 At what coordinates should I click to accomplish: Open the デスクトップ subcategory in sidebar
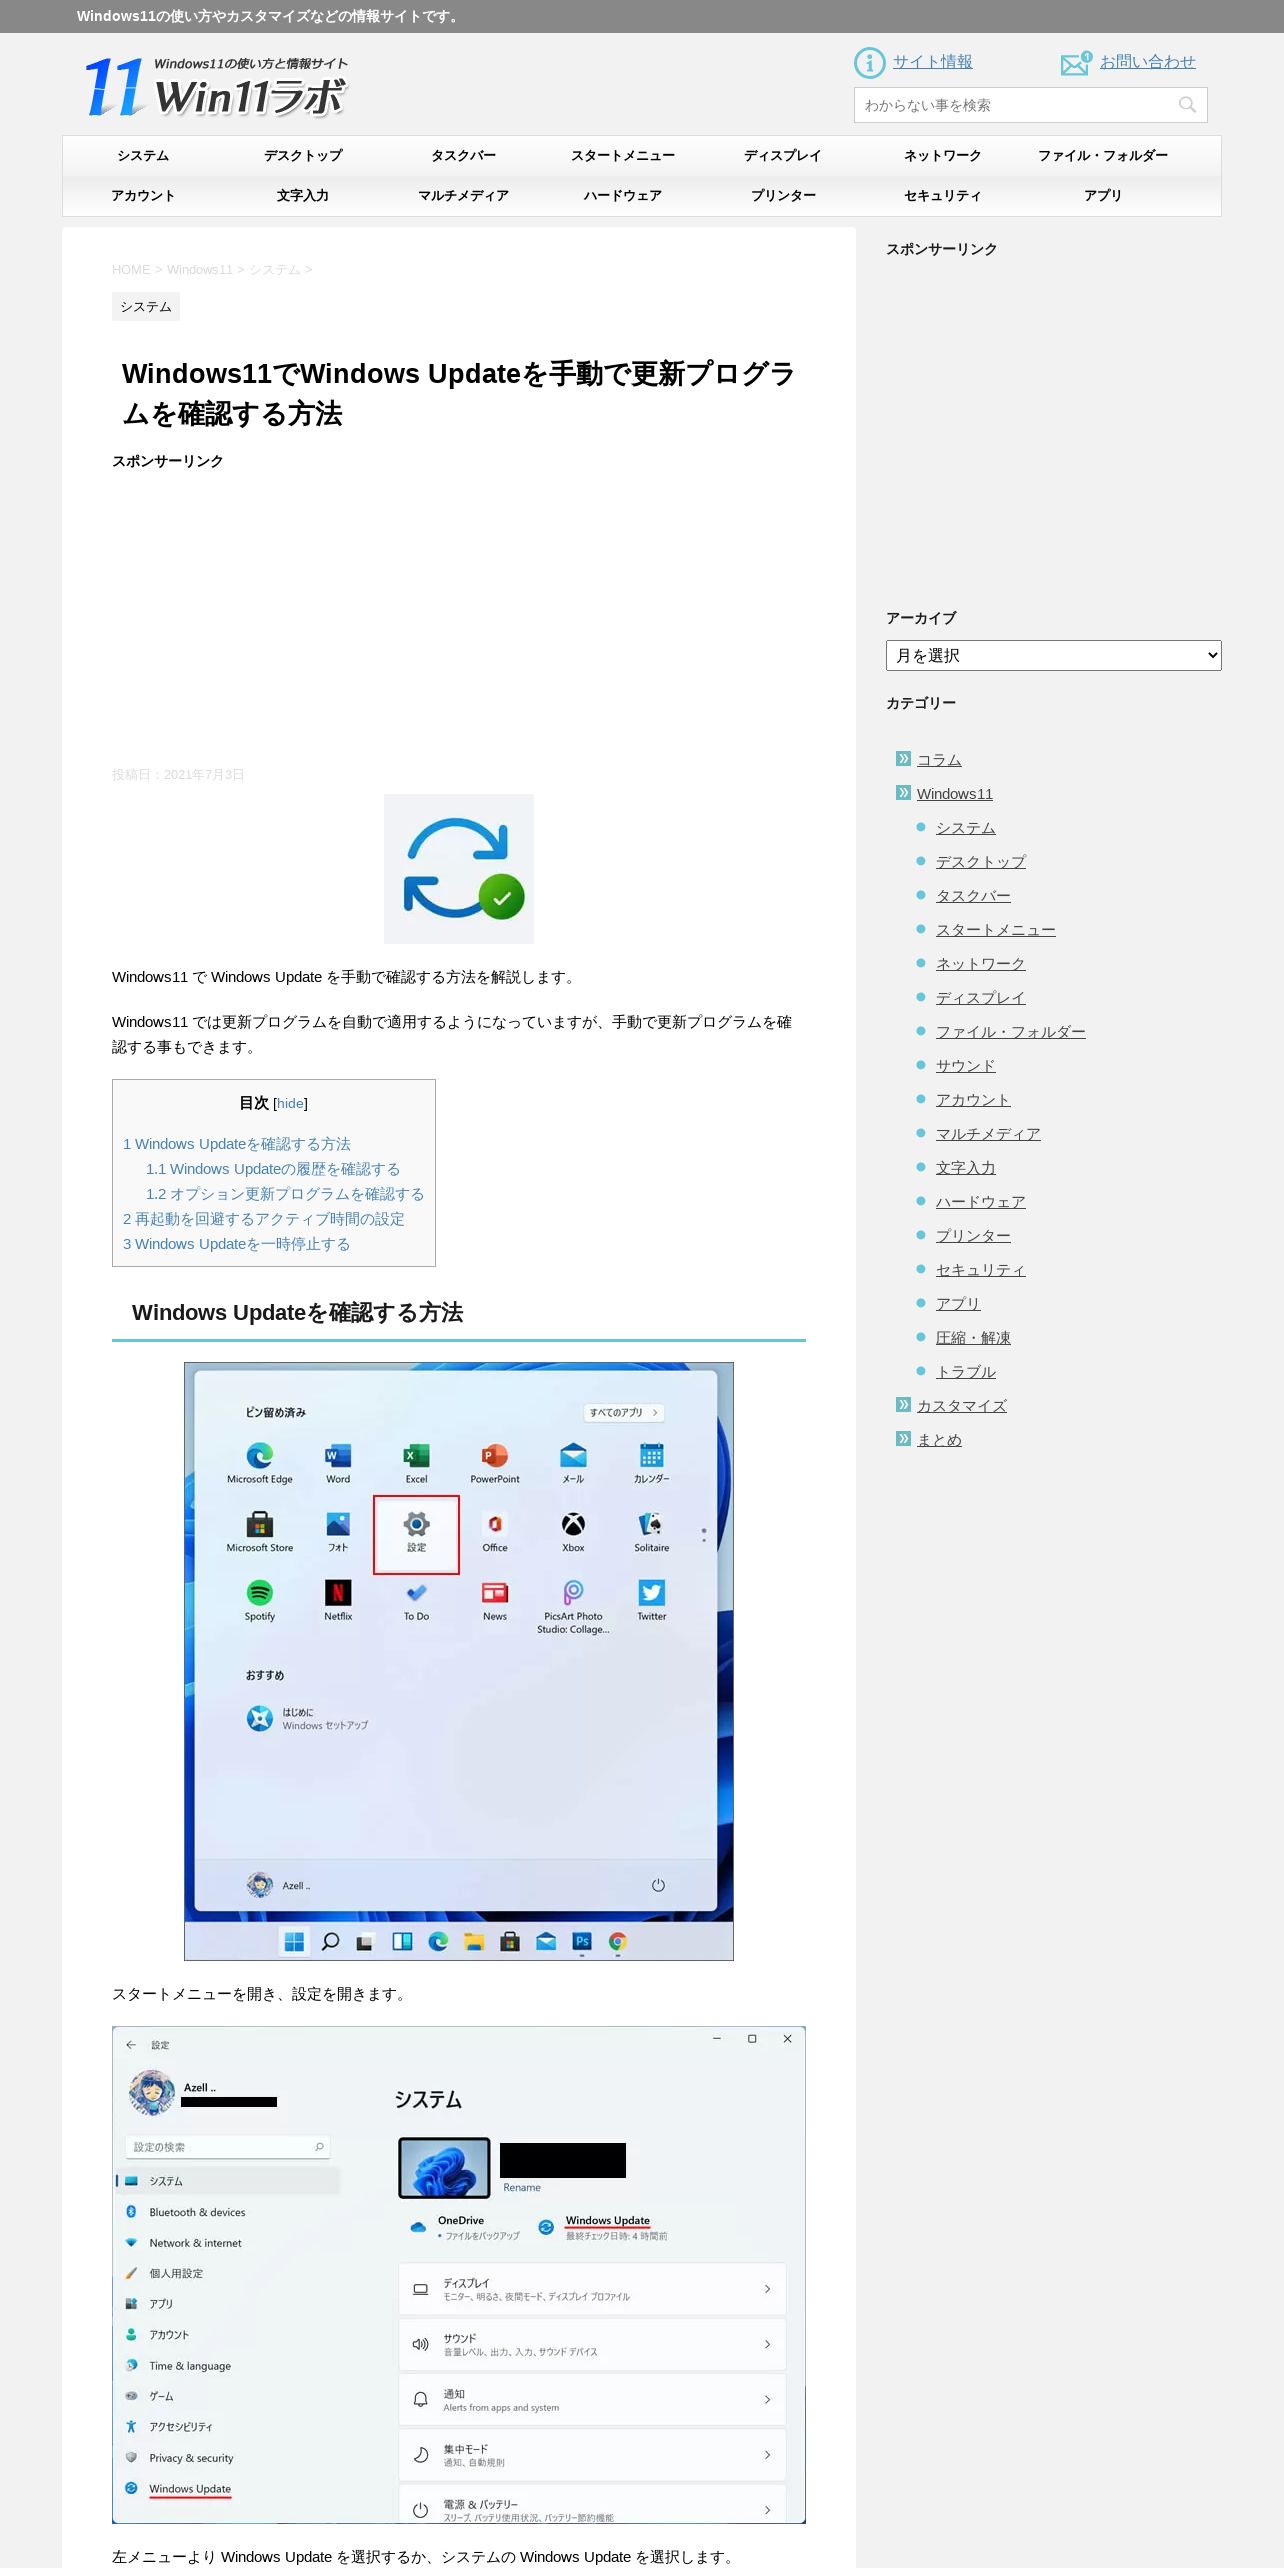point(981,862)
